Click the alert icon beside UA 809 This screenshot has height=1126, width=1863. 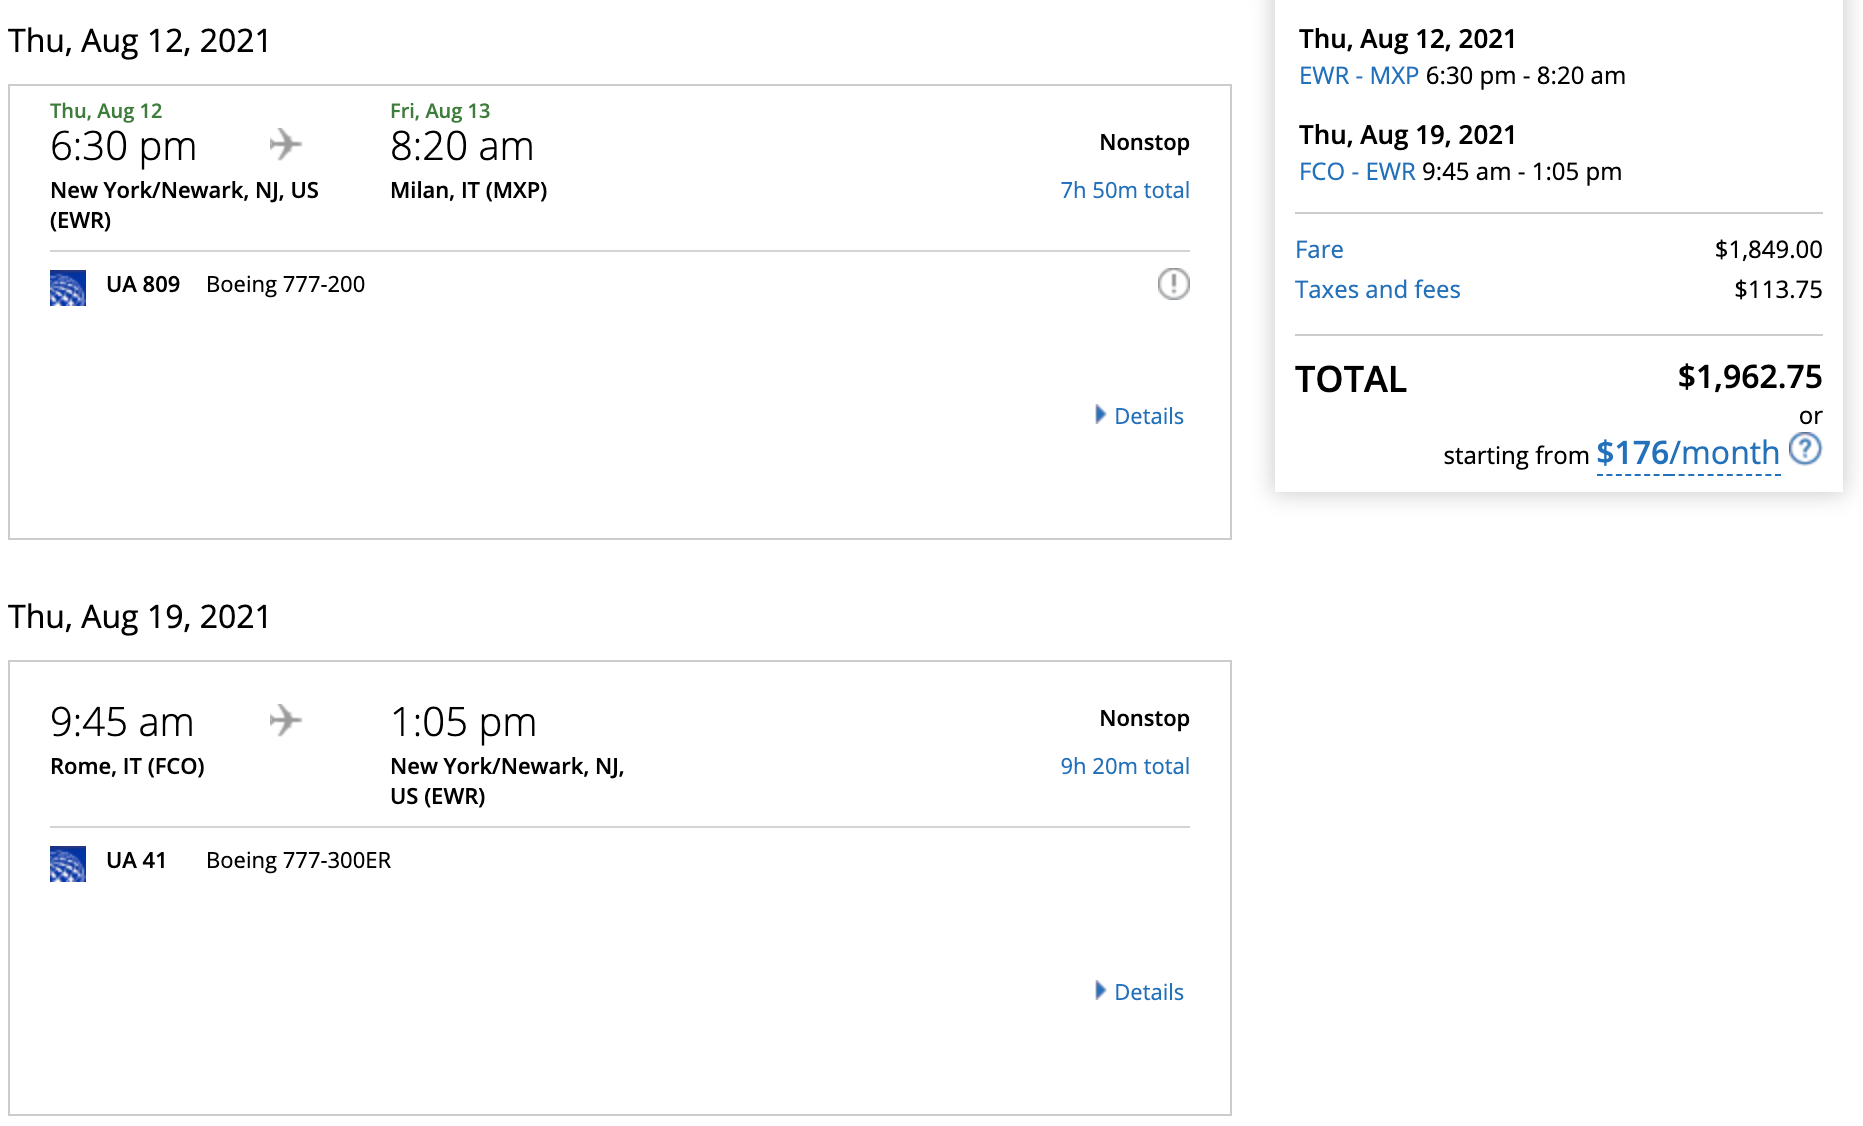coord(1173,284)
